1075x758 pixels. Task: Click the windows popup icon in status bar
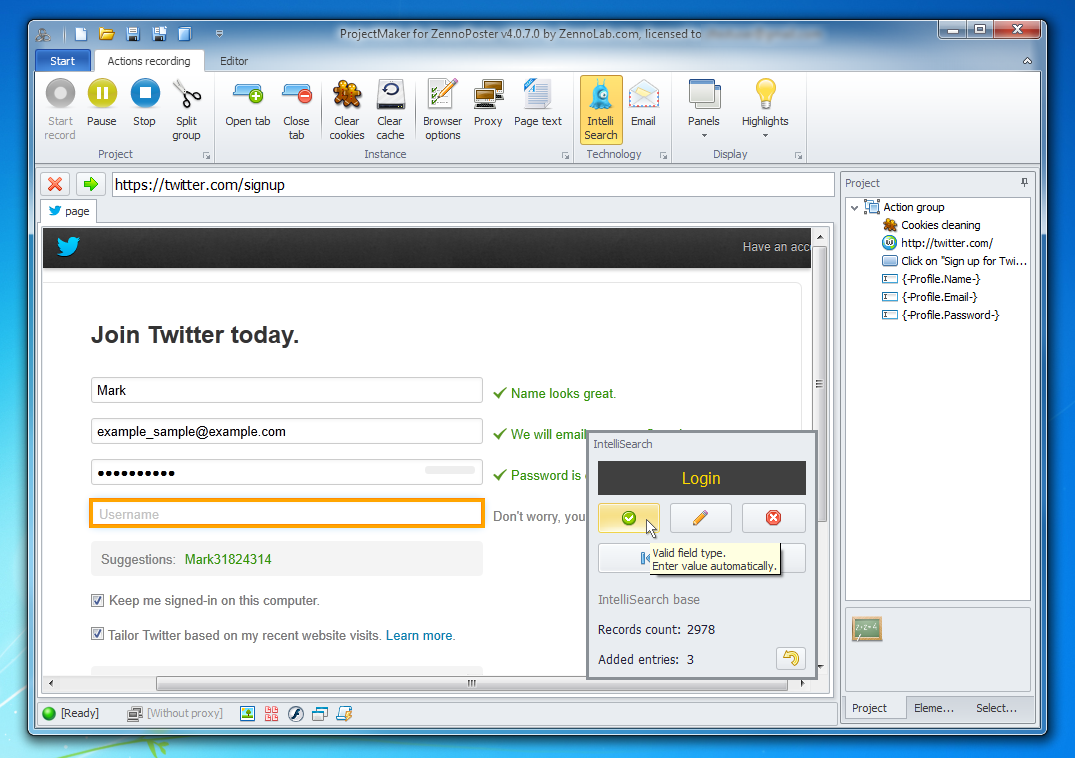point(319,713)
